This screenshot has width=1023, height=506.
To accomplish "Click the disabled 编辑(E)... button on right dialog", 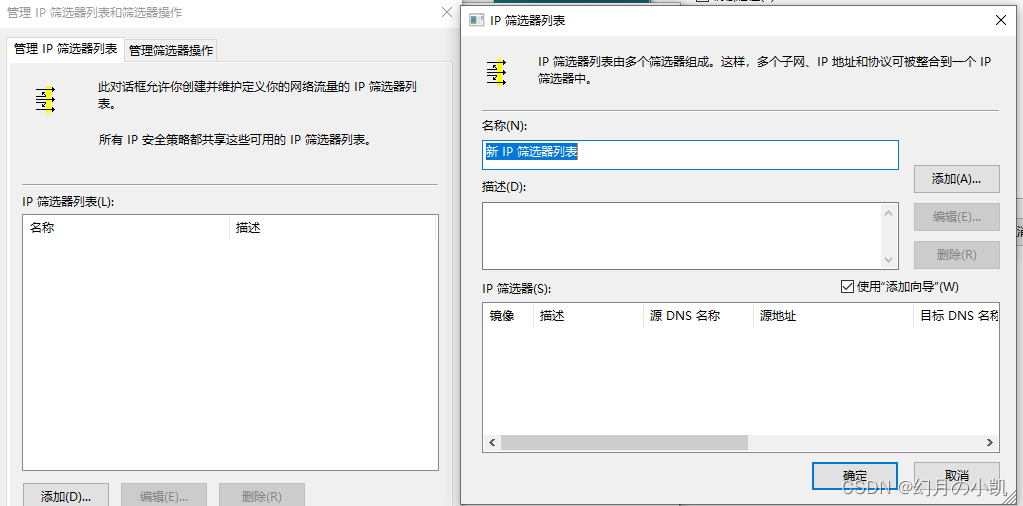I will (x=956, y=216).
